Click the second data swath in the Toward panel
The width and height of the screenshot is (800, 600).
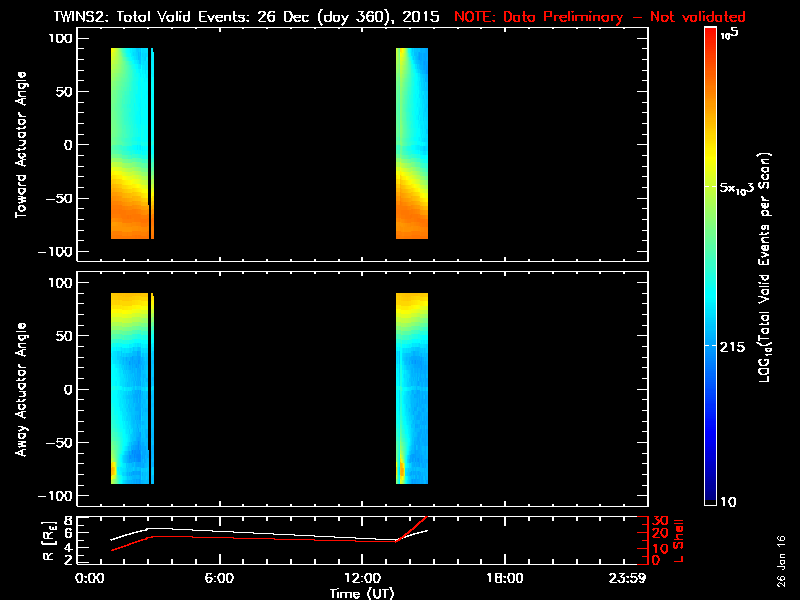click(412, 144)
